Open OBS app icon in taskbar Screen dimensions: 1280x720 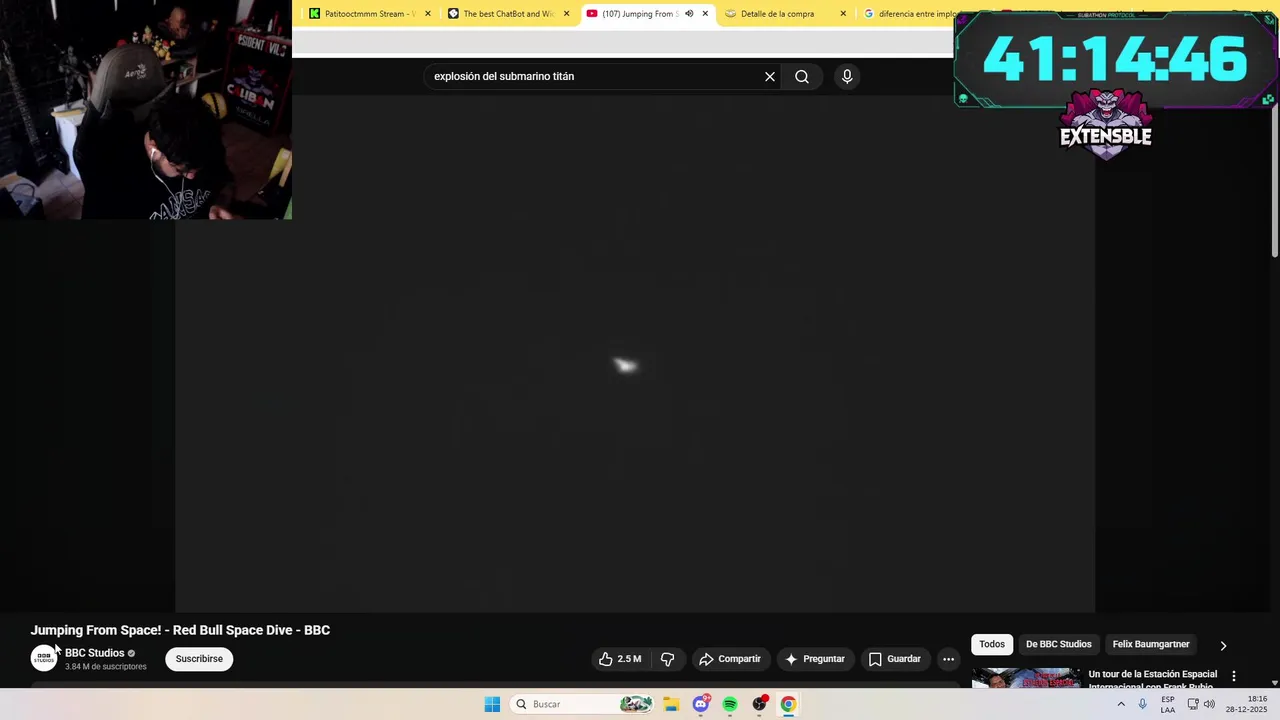(759, 704)
